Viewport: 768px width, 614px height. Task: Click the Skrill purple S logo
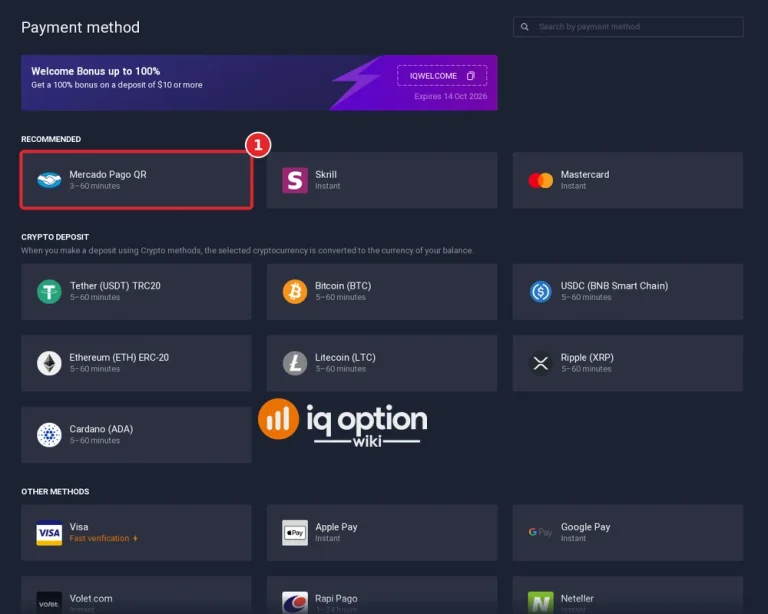[x=295, y=180]
